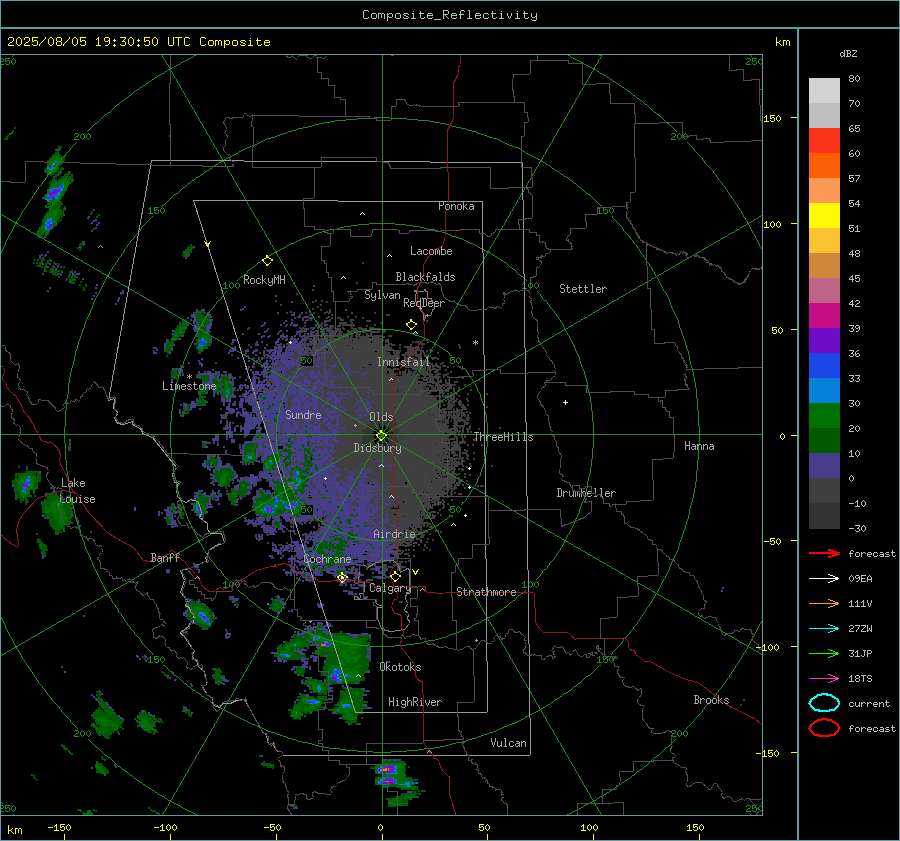
Task: Select the 65 dBZ red swatch
Action: (824, 140)
